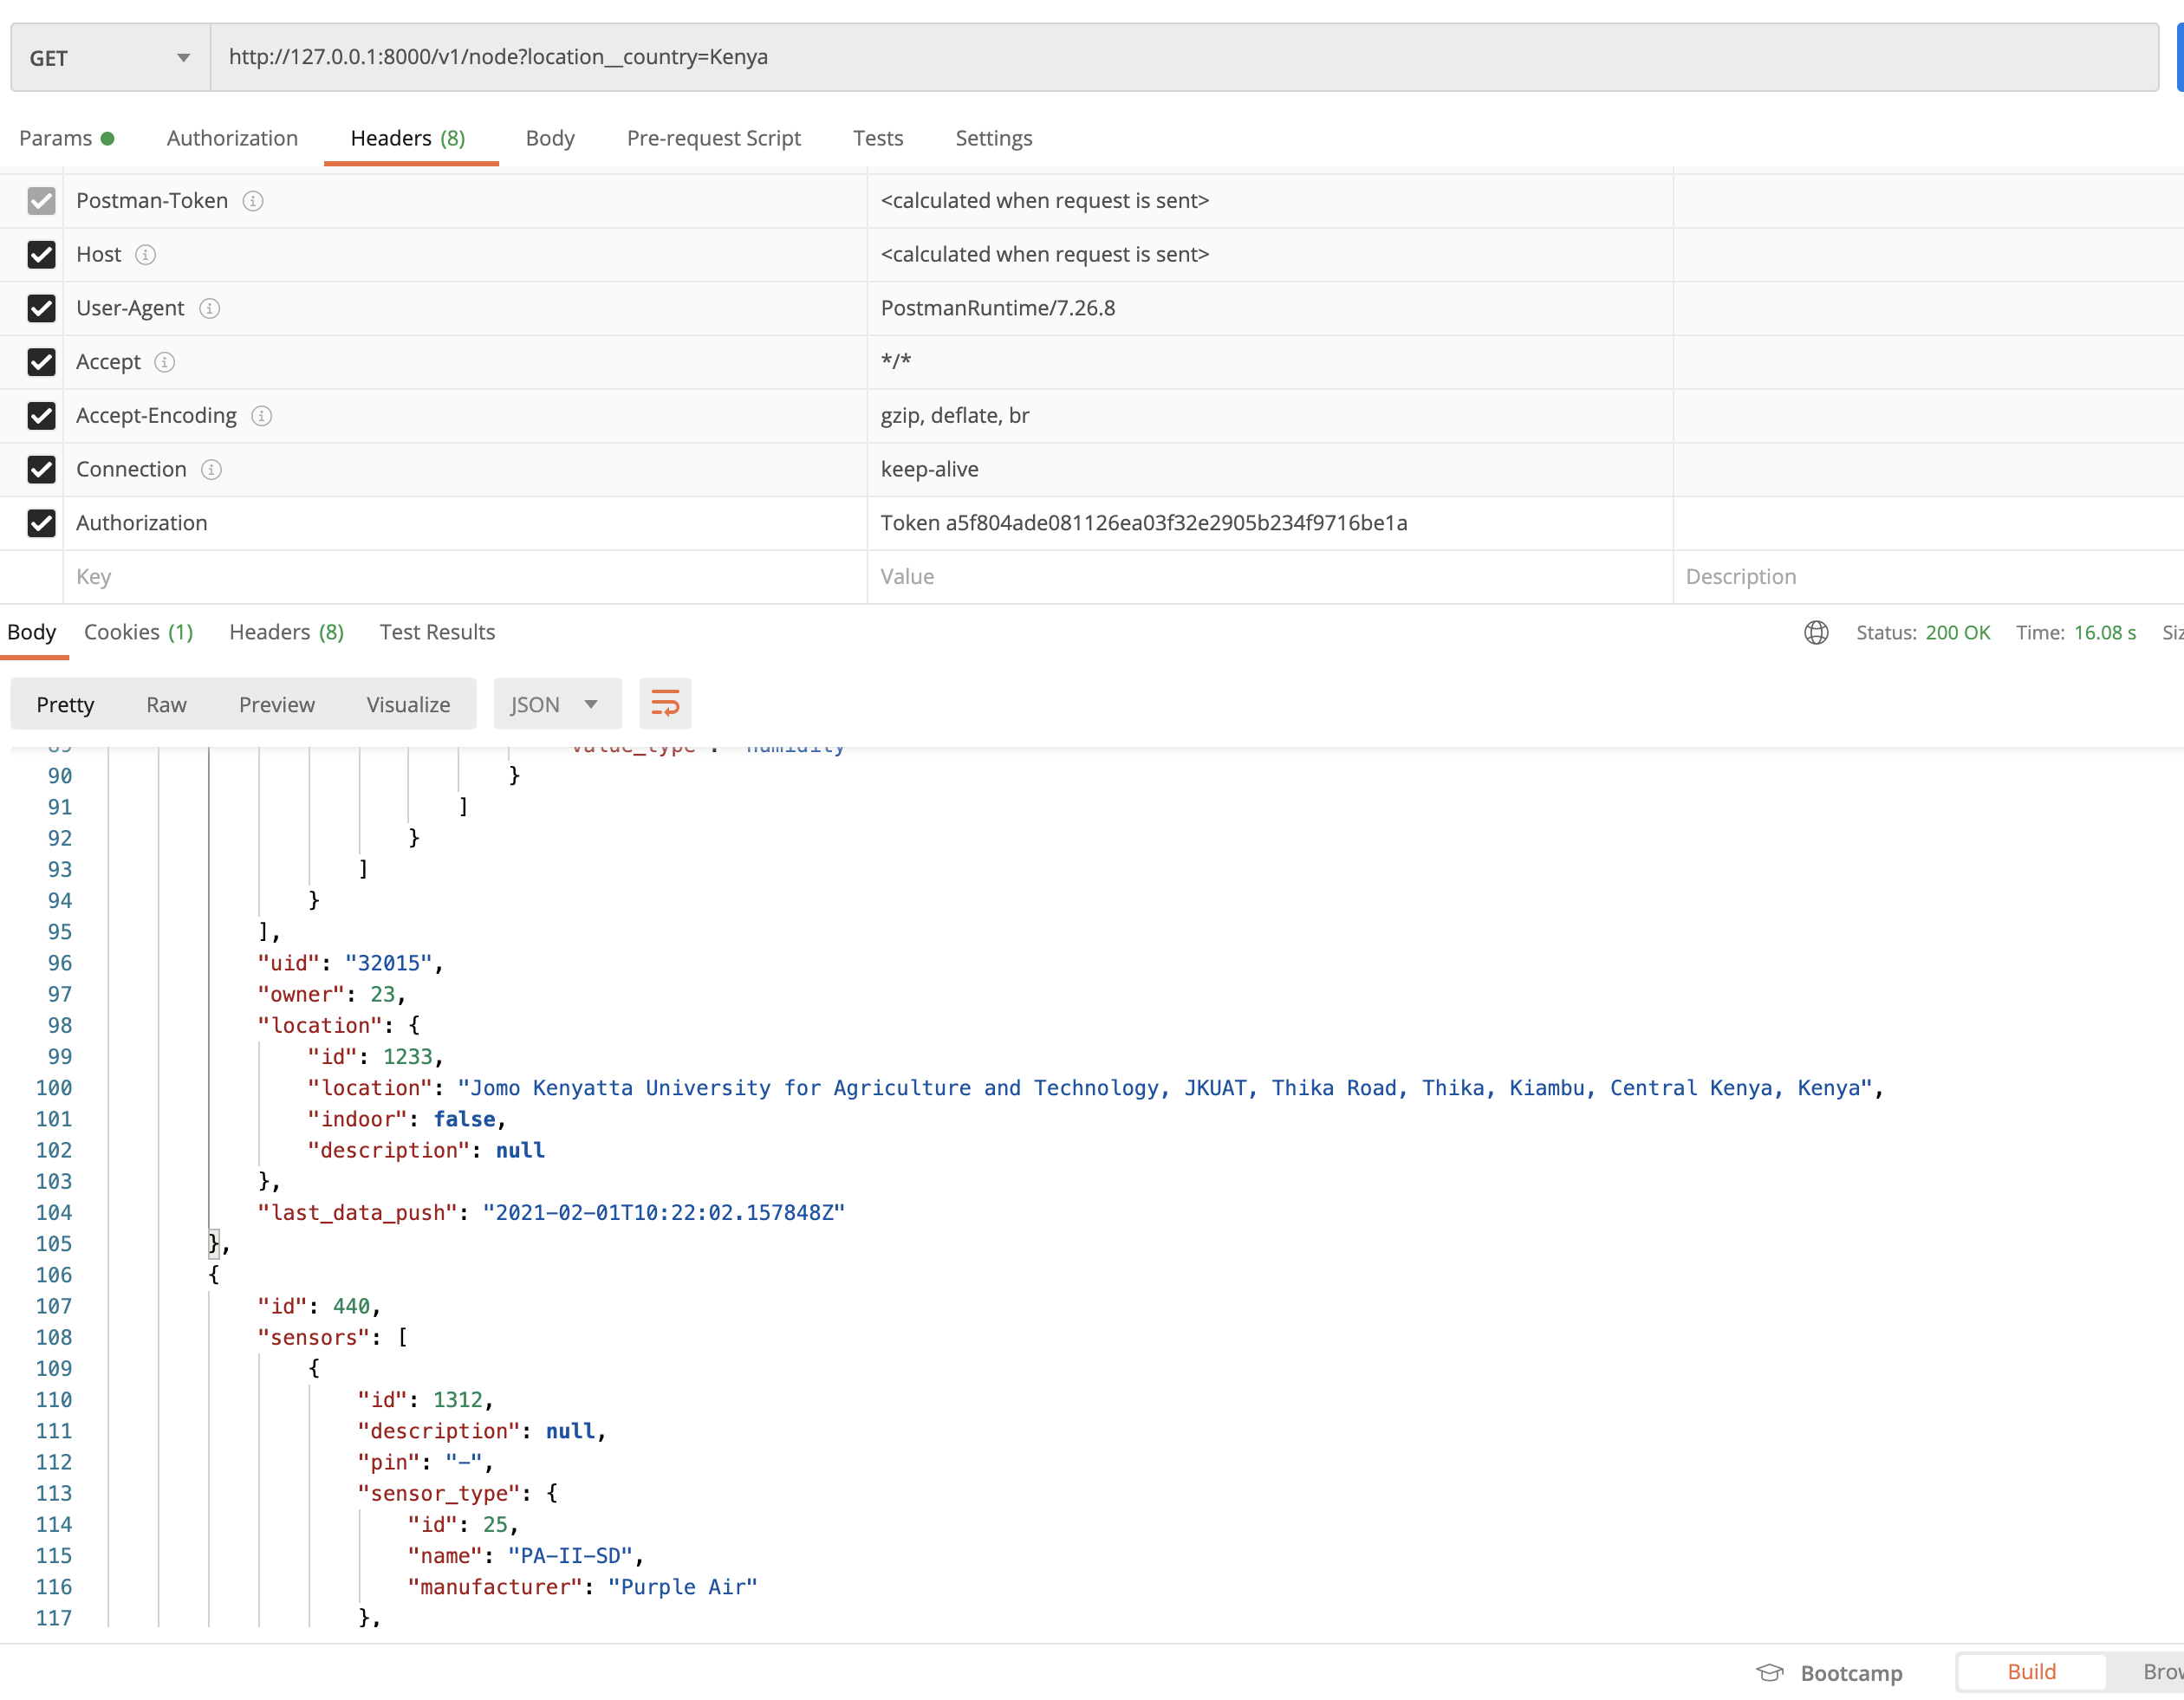Disable the Accept-Encoding header checkbox
The width and height of the screenshot is (2184, 1700).
[41, 416]
